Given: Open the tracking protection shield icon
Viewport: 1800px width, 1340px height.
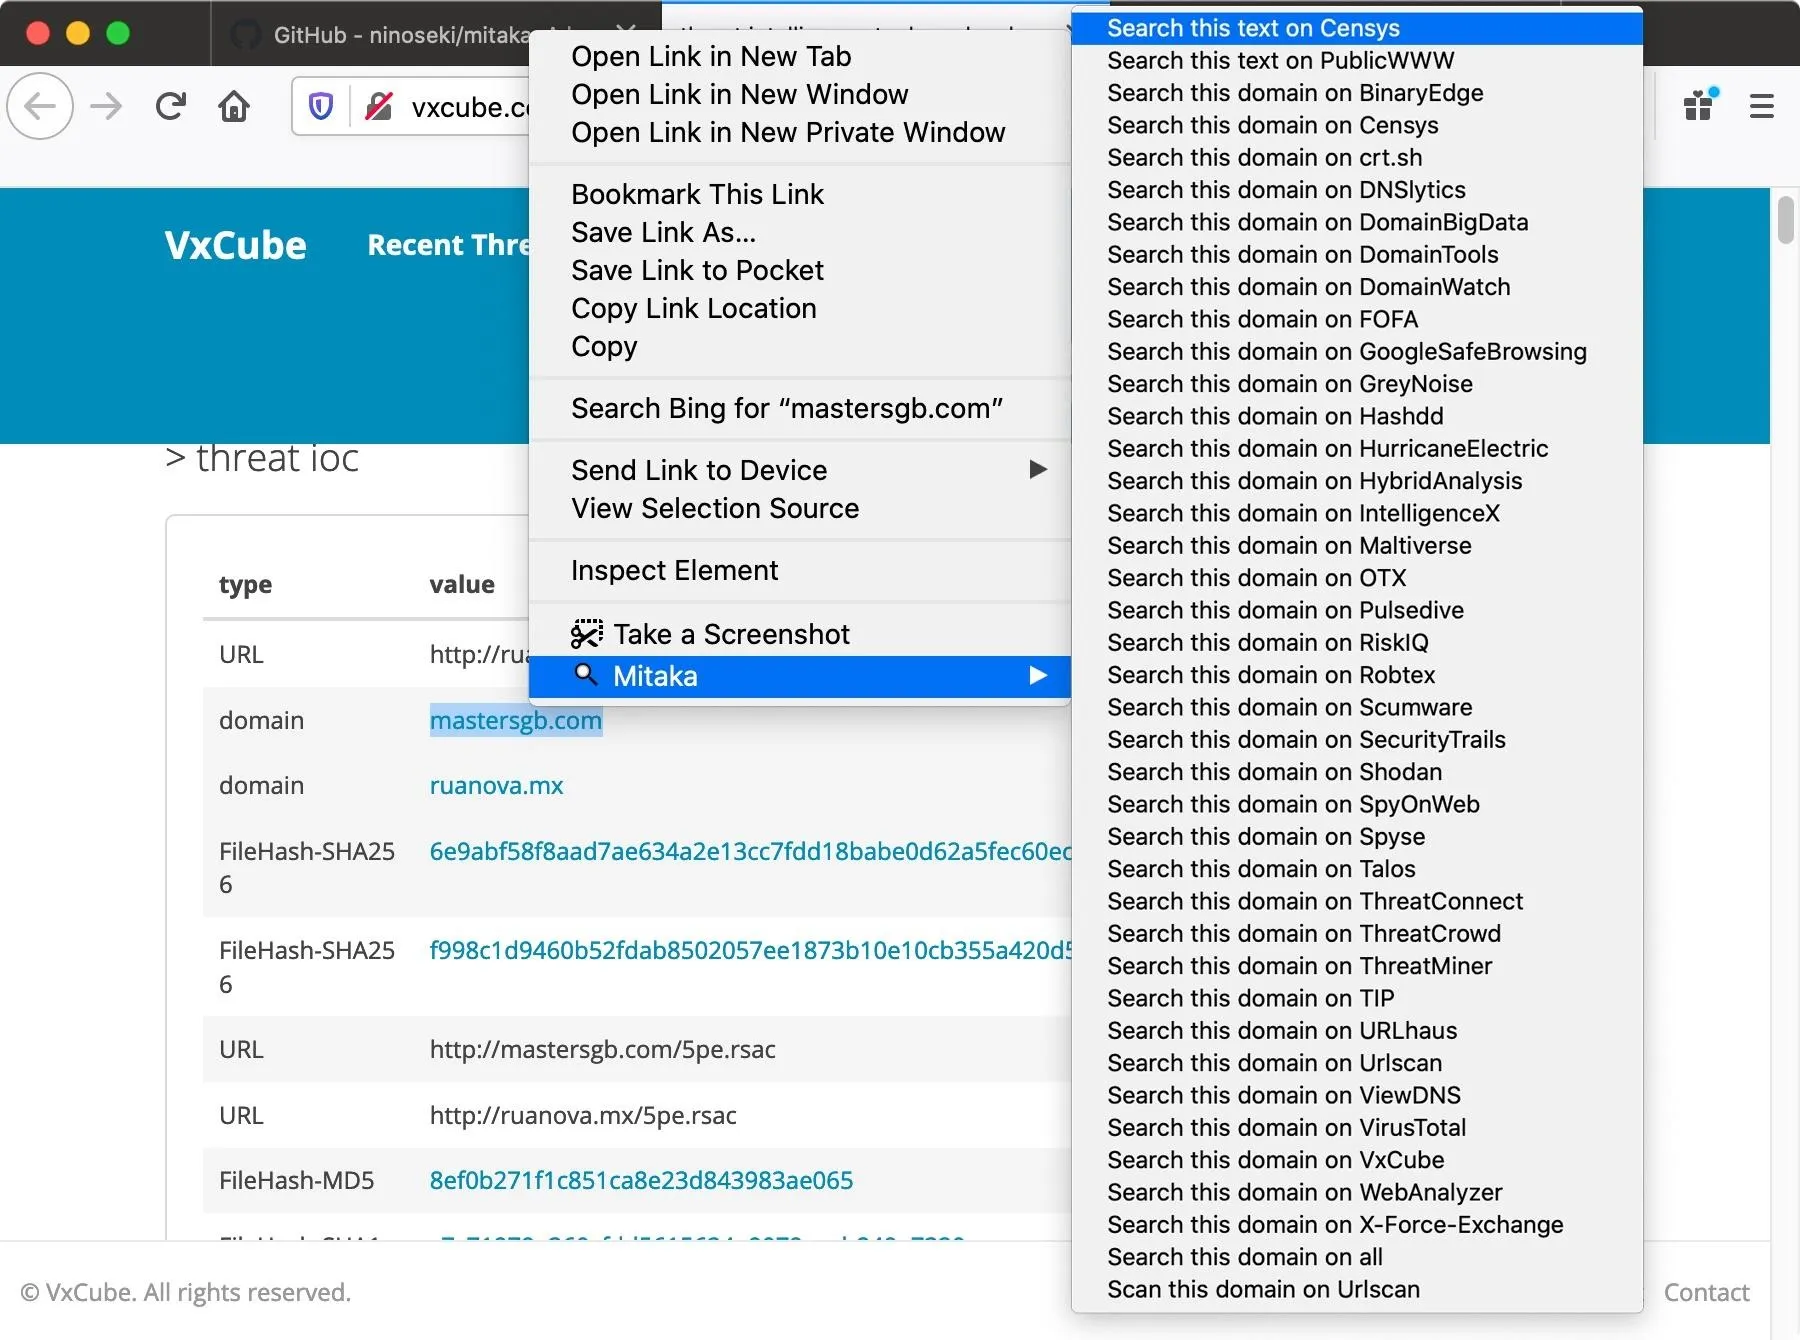Looking at the screenshot, I should tap(321, 106).
